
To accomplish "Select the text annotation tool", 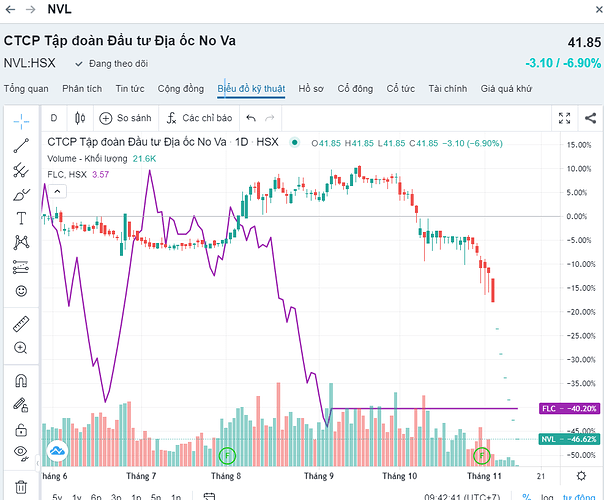I will pos(21,218).
